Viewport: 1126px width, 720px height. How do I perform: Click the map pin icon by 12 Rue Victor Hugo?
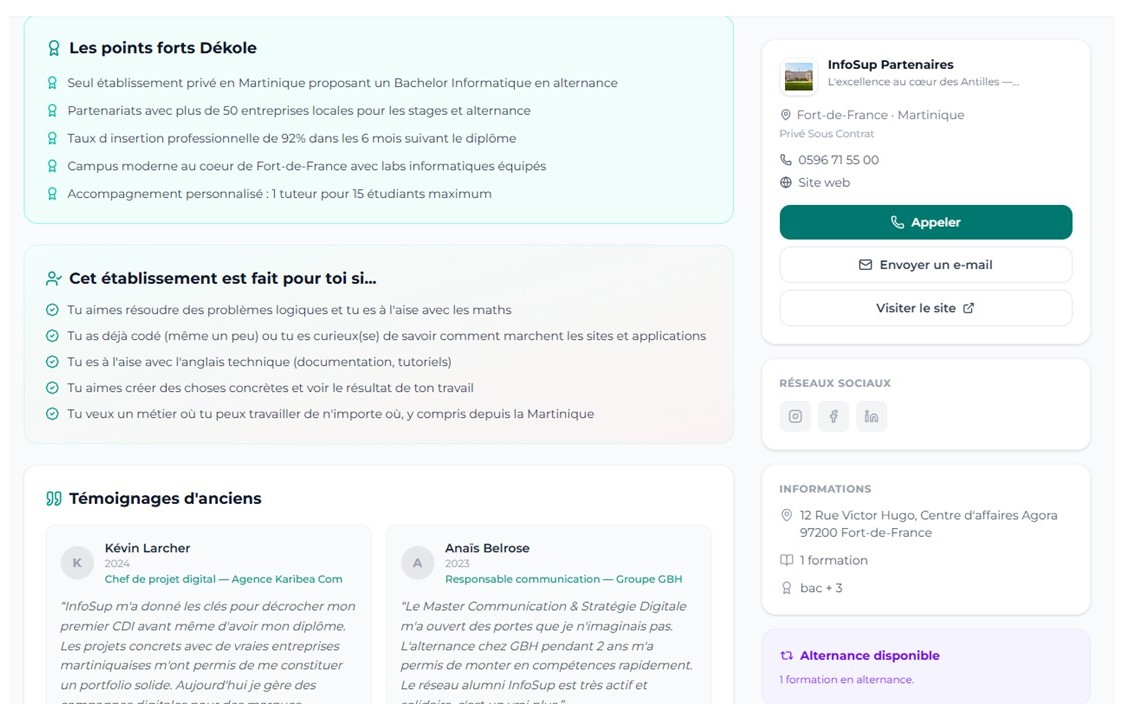[786, 516]
